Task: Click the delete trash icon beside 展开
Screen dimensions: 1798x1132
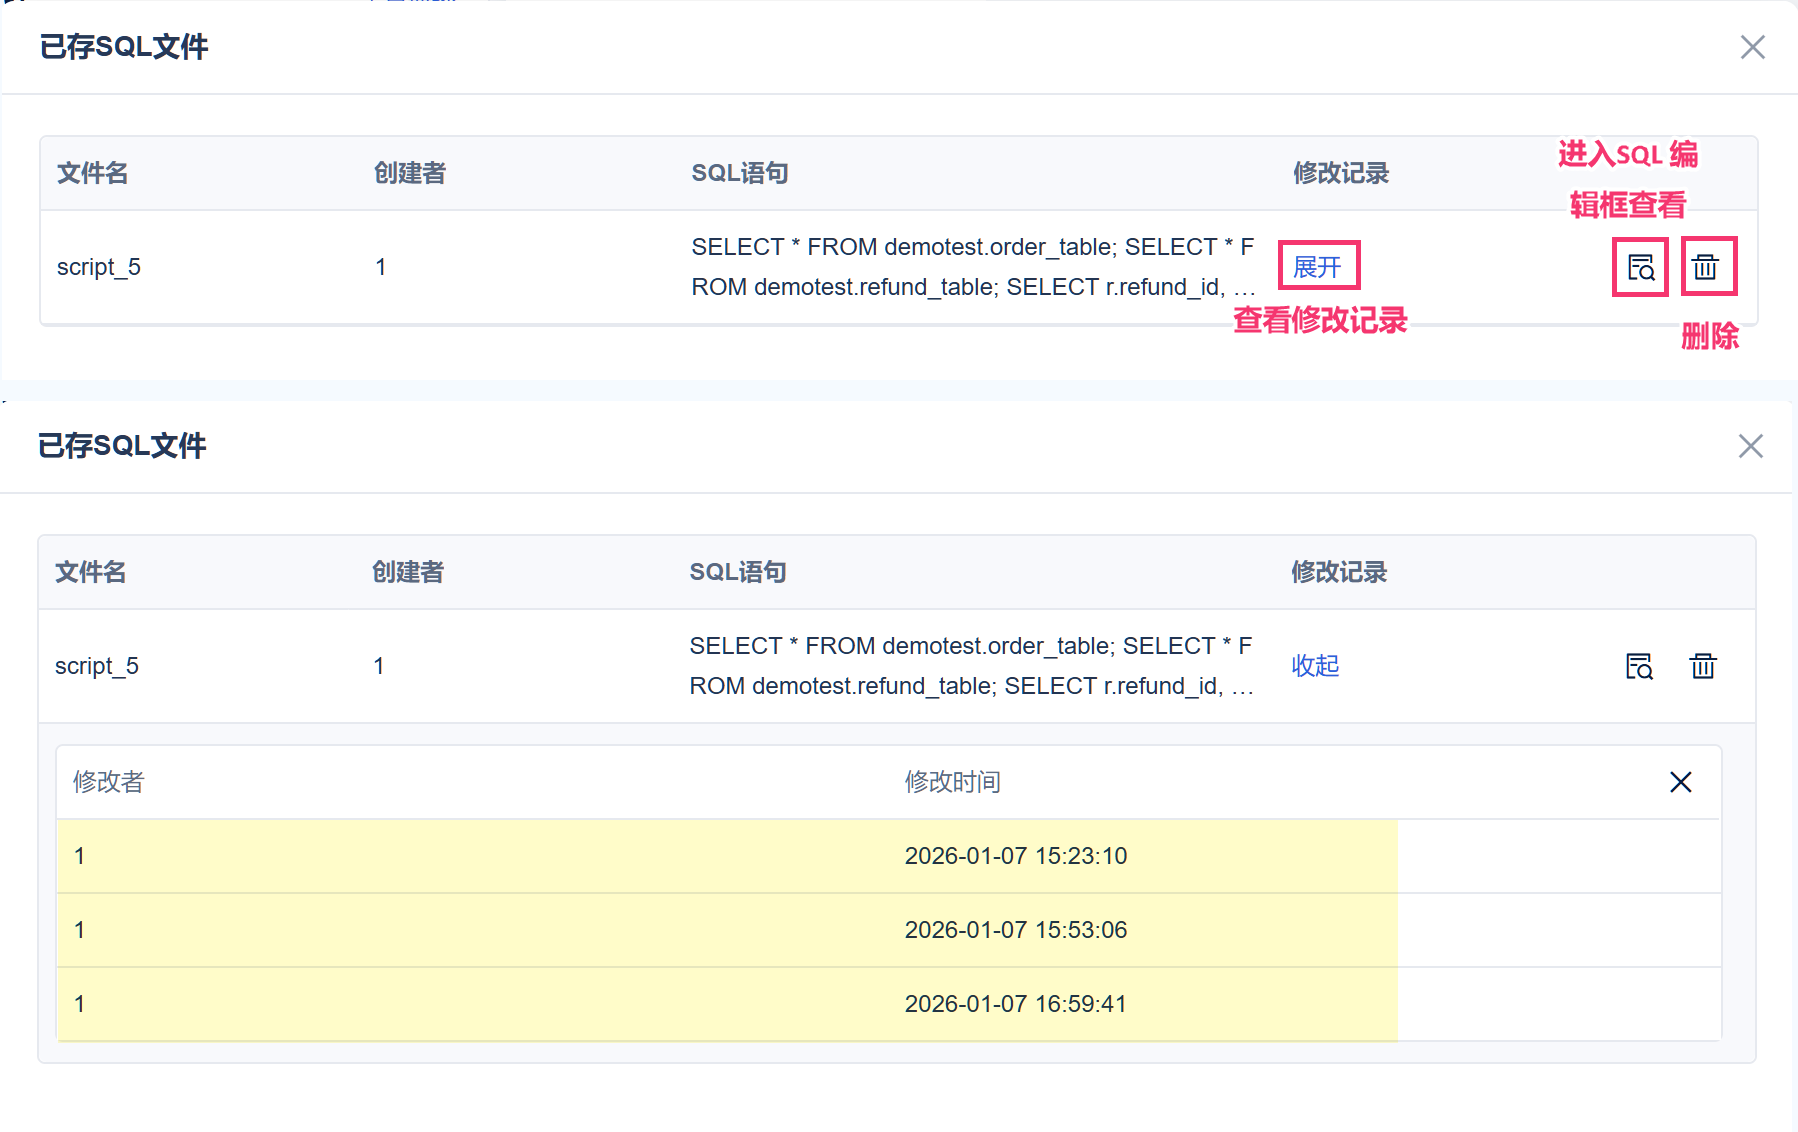Action: pyautogui.click(x=1706, y=267)
